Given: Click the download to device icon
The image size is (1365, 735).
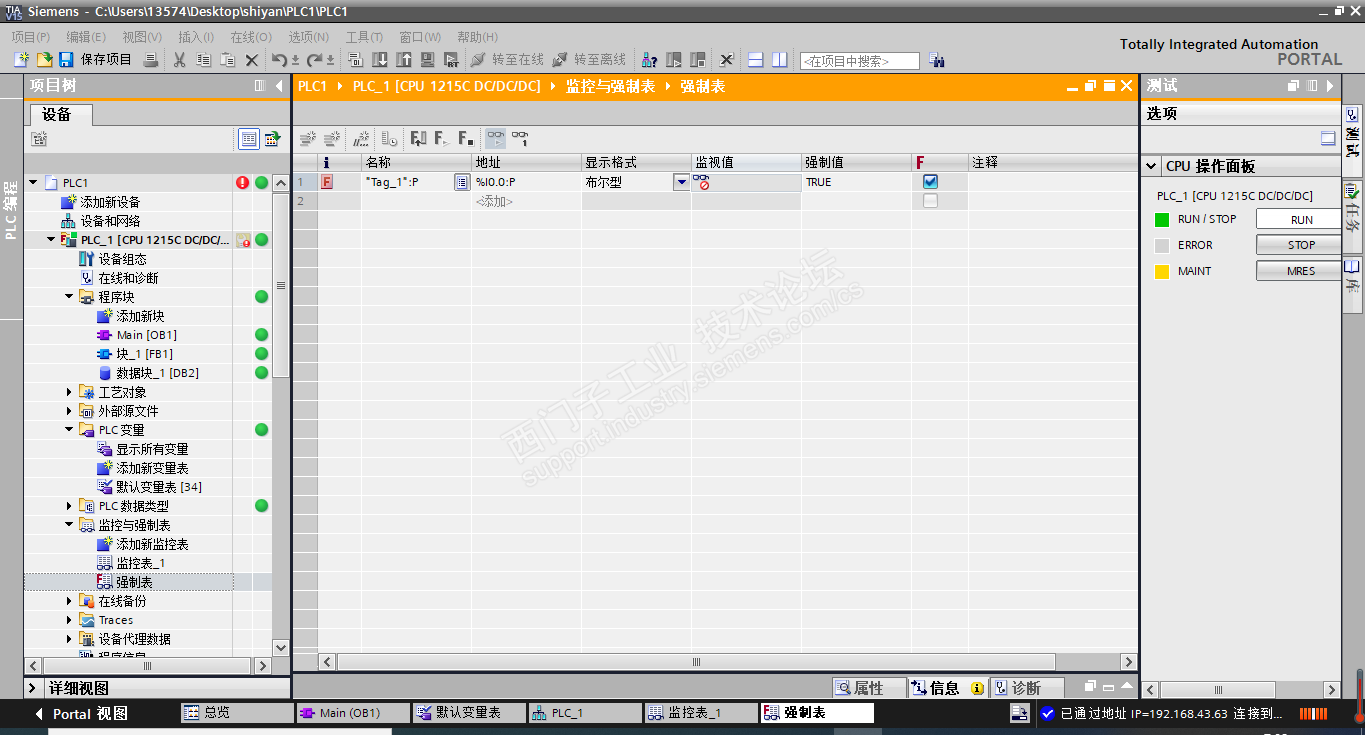Looking at the screenshot, I should (x=380, y=60).
